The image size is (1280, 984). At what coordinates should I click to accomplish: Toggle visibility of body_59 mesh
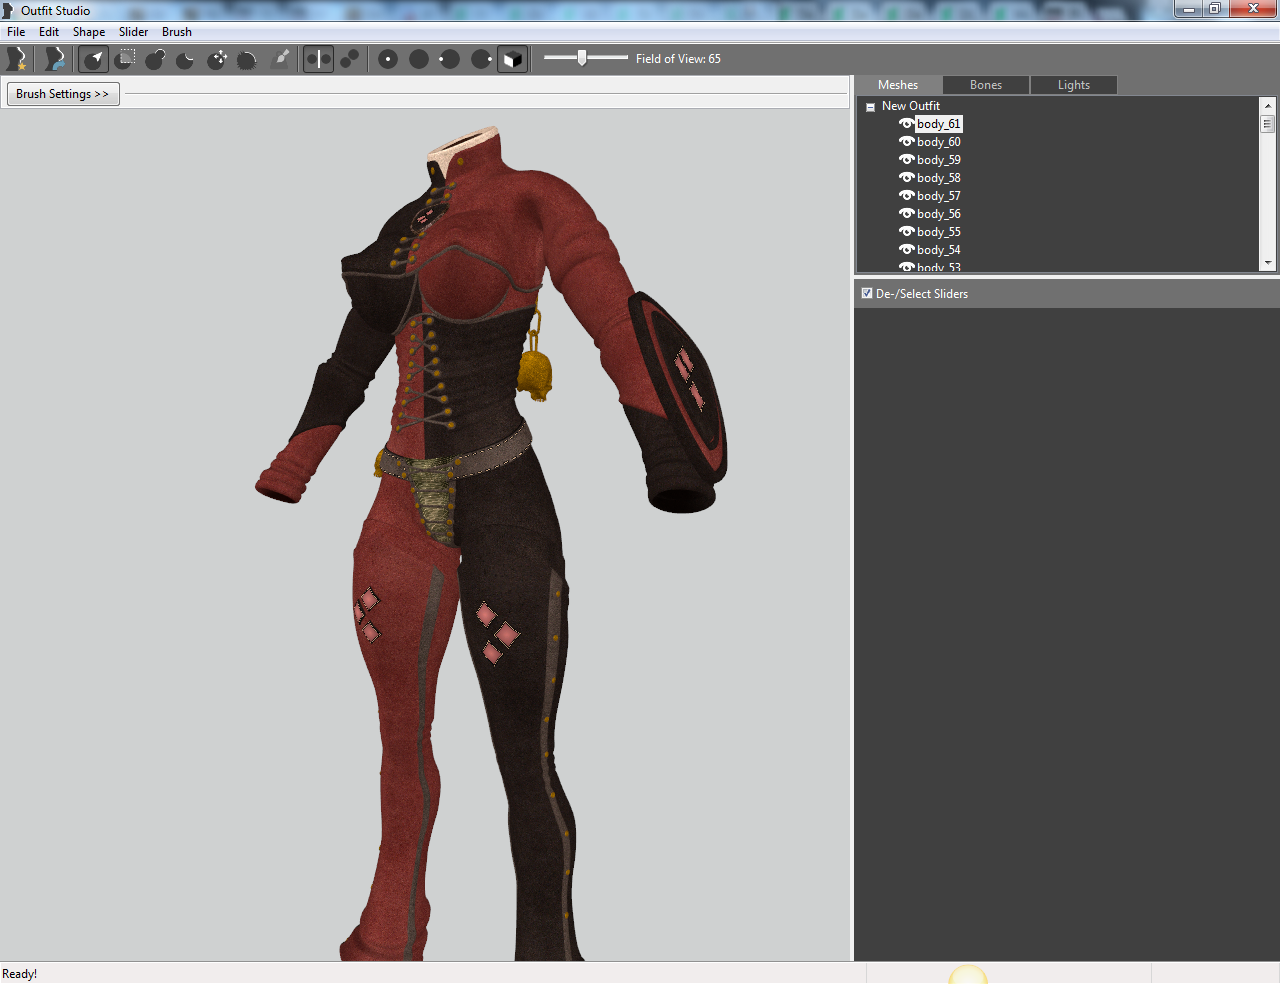pyautogui.click(x=906, y=160)
